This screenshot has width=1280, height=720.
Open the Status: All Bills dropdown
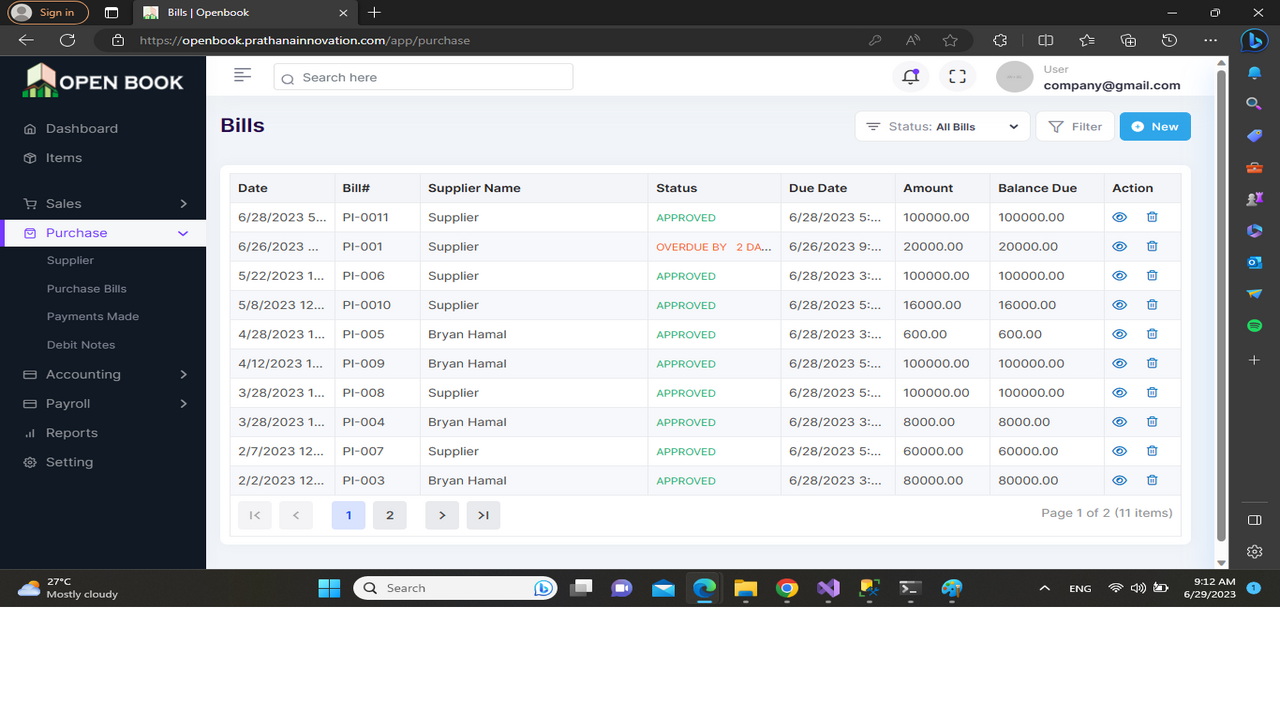point(941,126)
